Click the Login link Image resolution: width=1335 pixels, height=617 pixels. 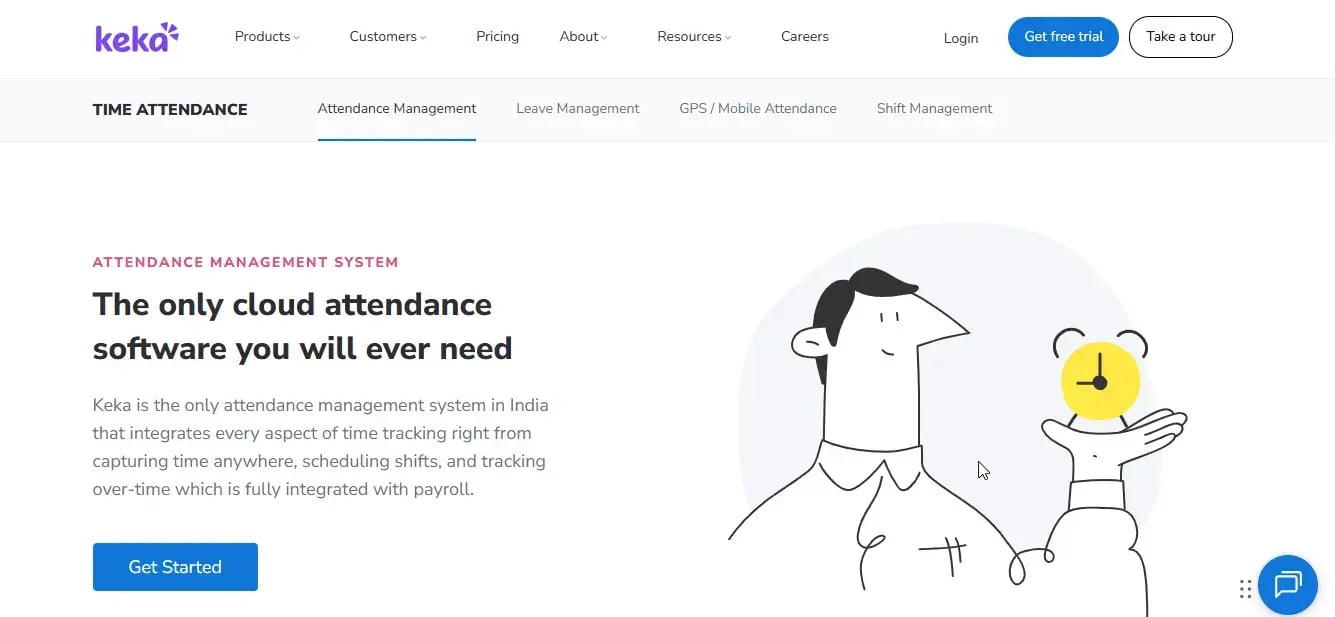point(960,38)
